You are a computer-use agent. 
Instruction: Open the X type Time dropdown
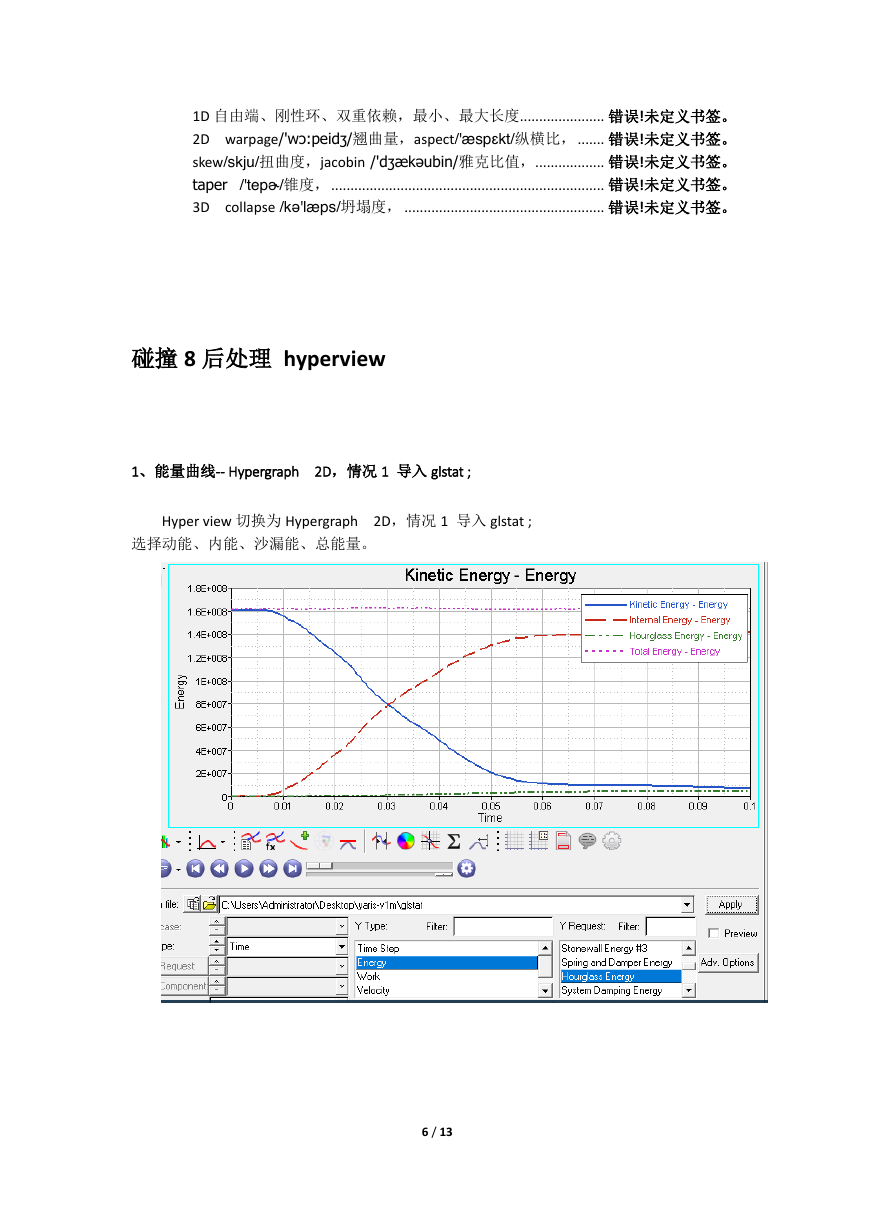click(341, 946)
